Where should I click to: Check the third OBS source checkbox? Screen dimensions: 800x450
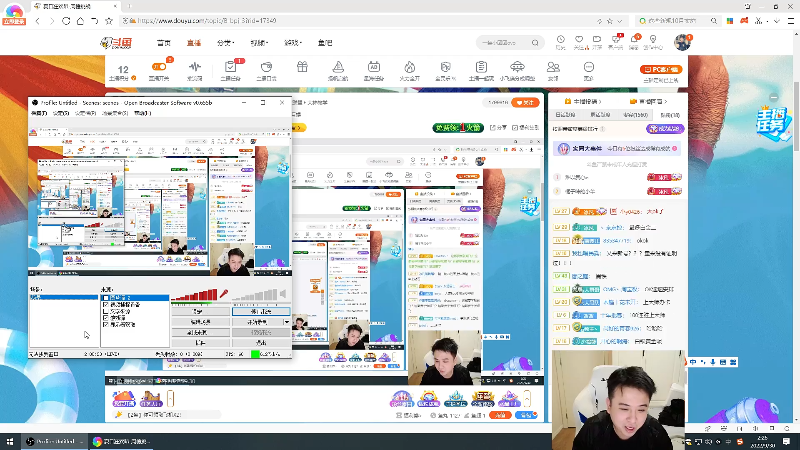106,311
